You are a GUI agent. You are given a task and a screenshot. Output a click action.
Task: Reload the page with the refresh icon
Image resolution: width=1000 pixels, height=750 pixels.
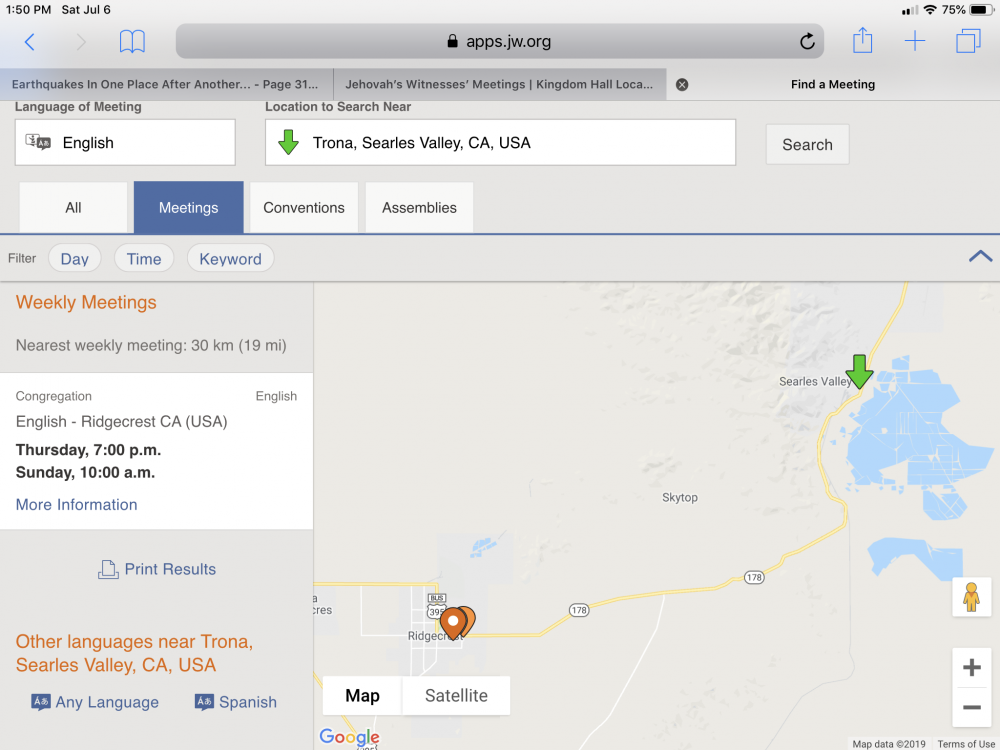(807, 41)
